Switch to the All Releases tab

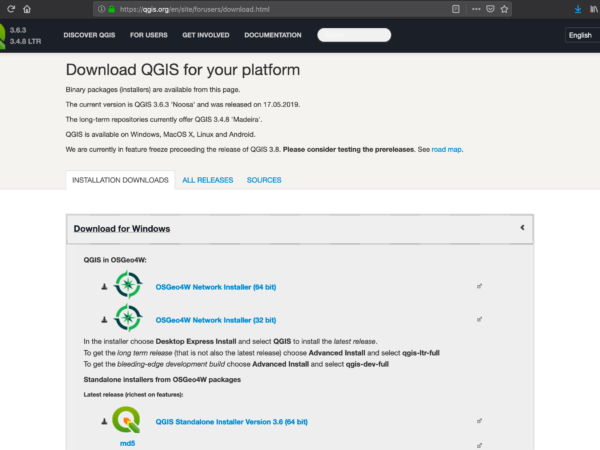(207, 180)
